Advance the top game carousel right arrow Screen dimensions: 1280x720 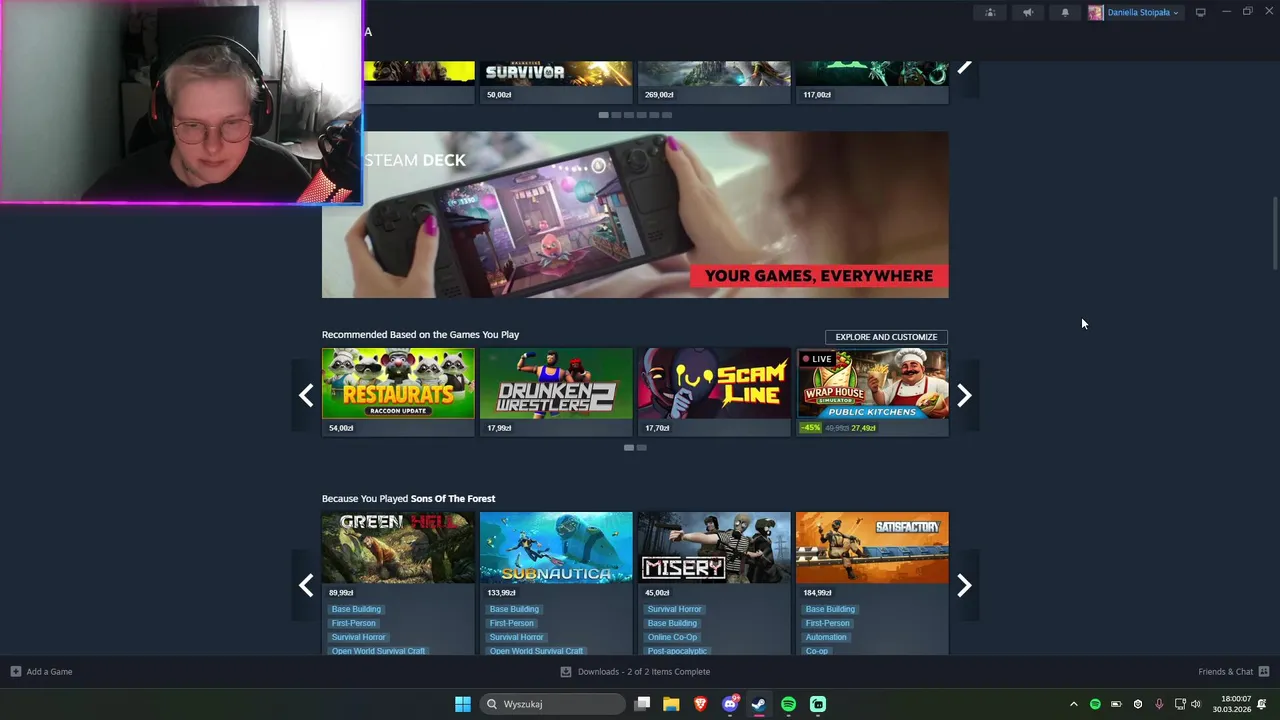(x=964, y=67)
